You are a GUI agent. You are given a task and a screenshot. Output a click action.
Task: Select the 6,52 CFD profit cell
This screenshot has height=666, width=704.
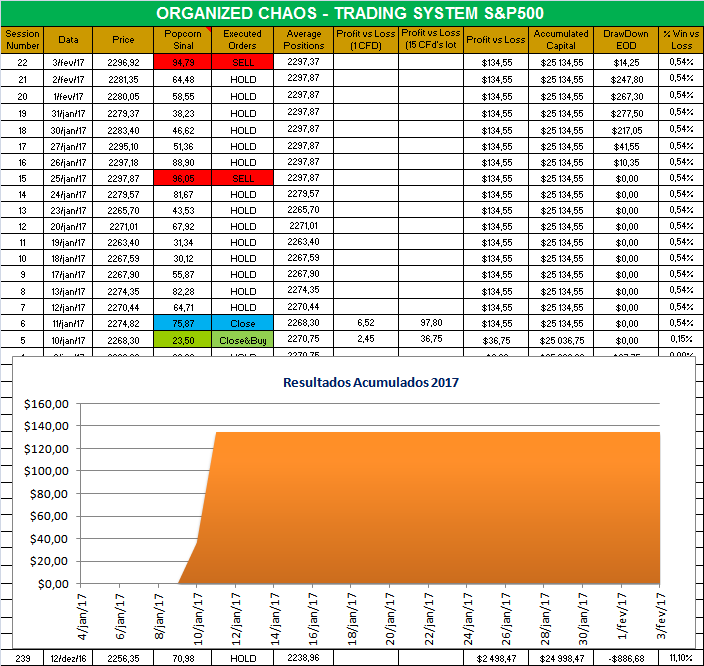click(x=366, y=323)
